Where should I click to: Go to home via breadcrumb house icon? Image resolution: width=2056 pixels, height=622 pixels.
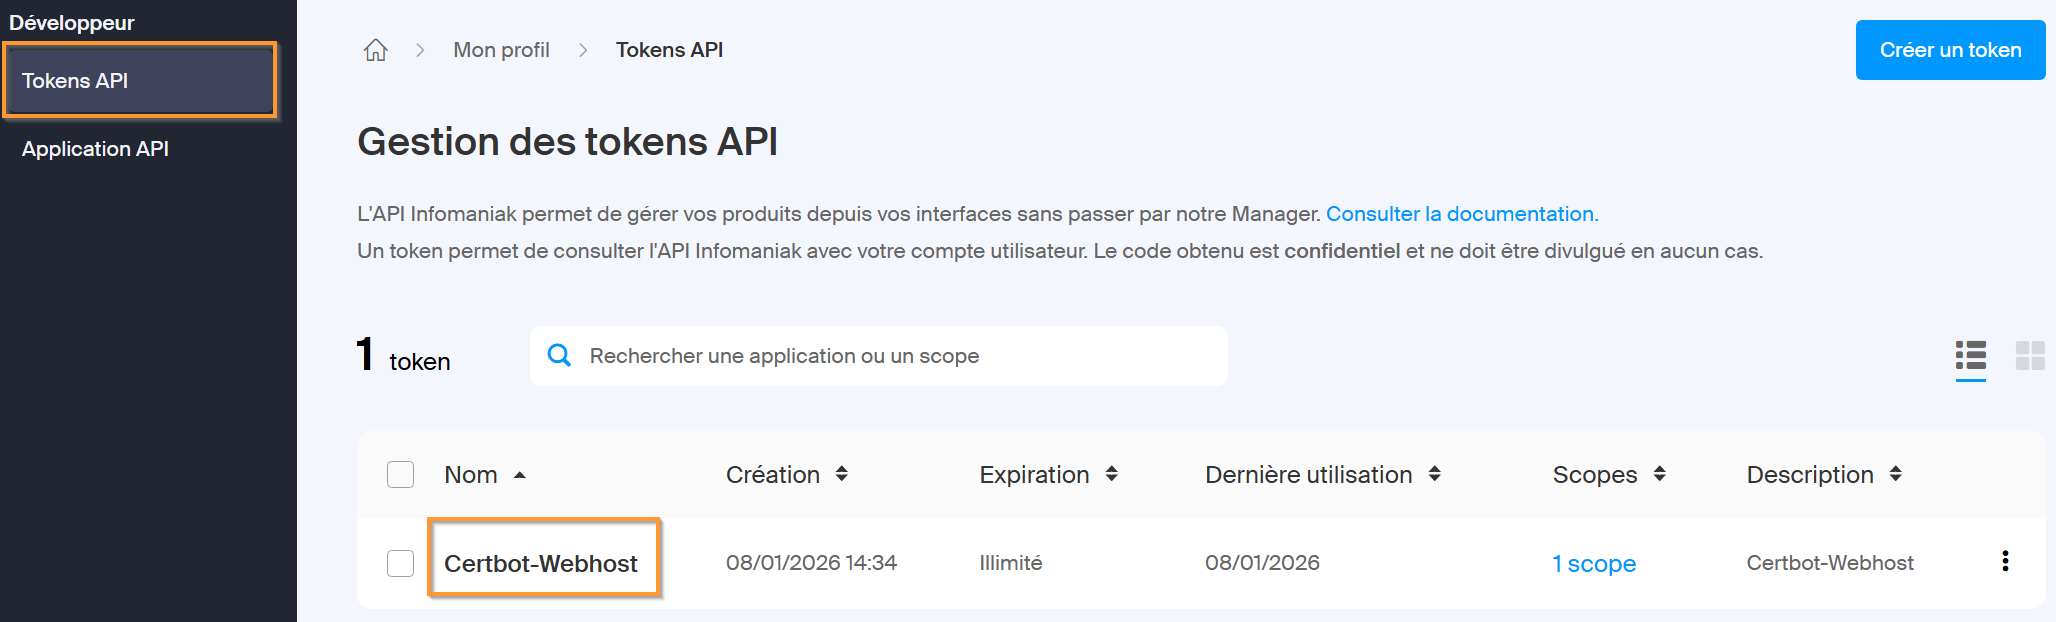pyautogui.click(x=376, y=50)
